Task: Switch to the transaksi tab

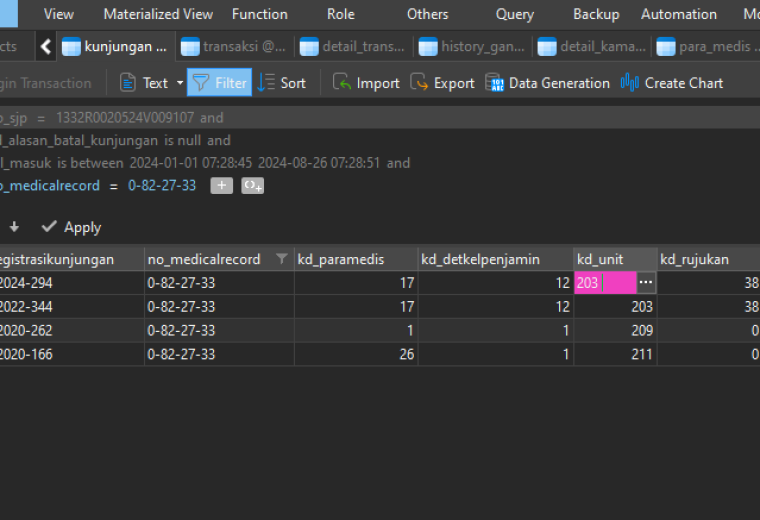Action: (x=234, y=47)
